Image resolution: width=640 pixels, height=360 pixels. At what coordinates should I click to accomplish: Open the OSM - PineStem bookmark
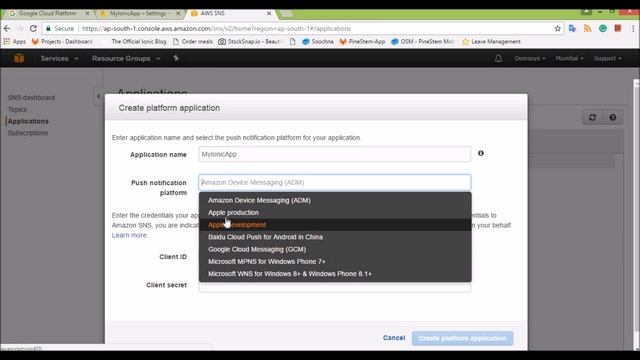click(x=423, y=42)
